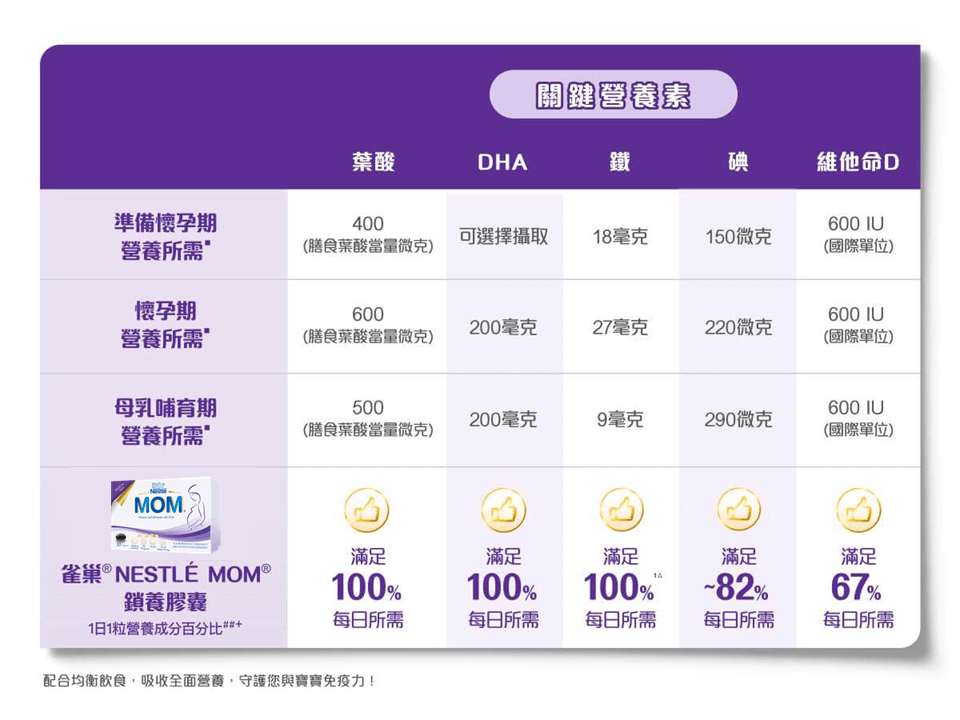Select the DHA column header
The height and width of the screenshot is (720, 960).
coord(502,162)
